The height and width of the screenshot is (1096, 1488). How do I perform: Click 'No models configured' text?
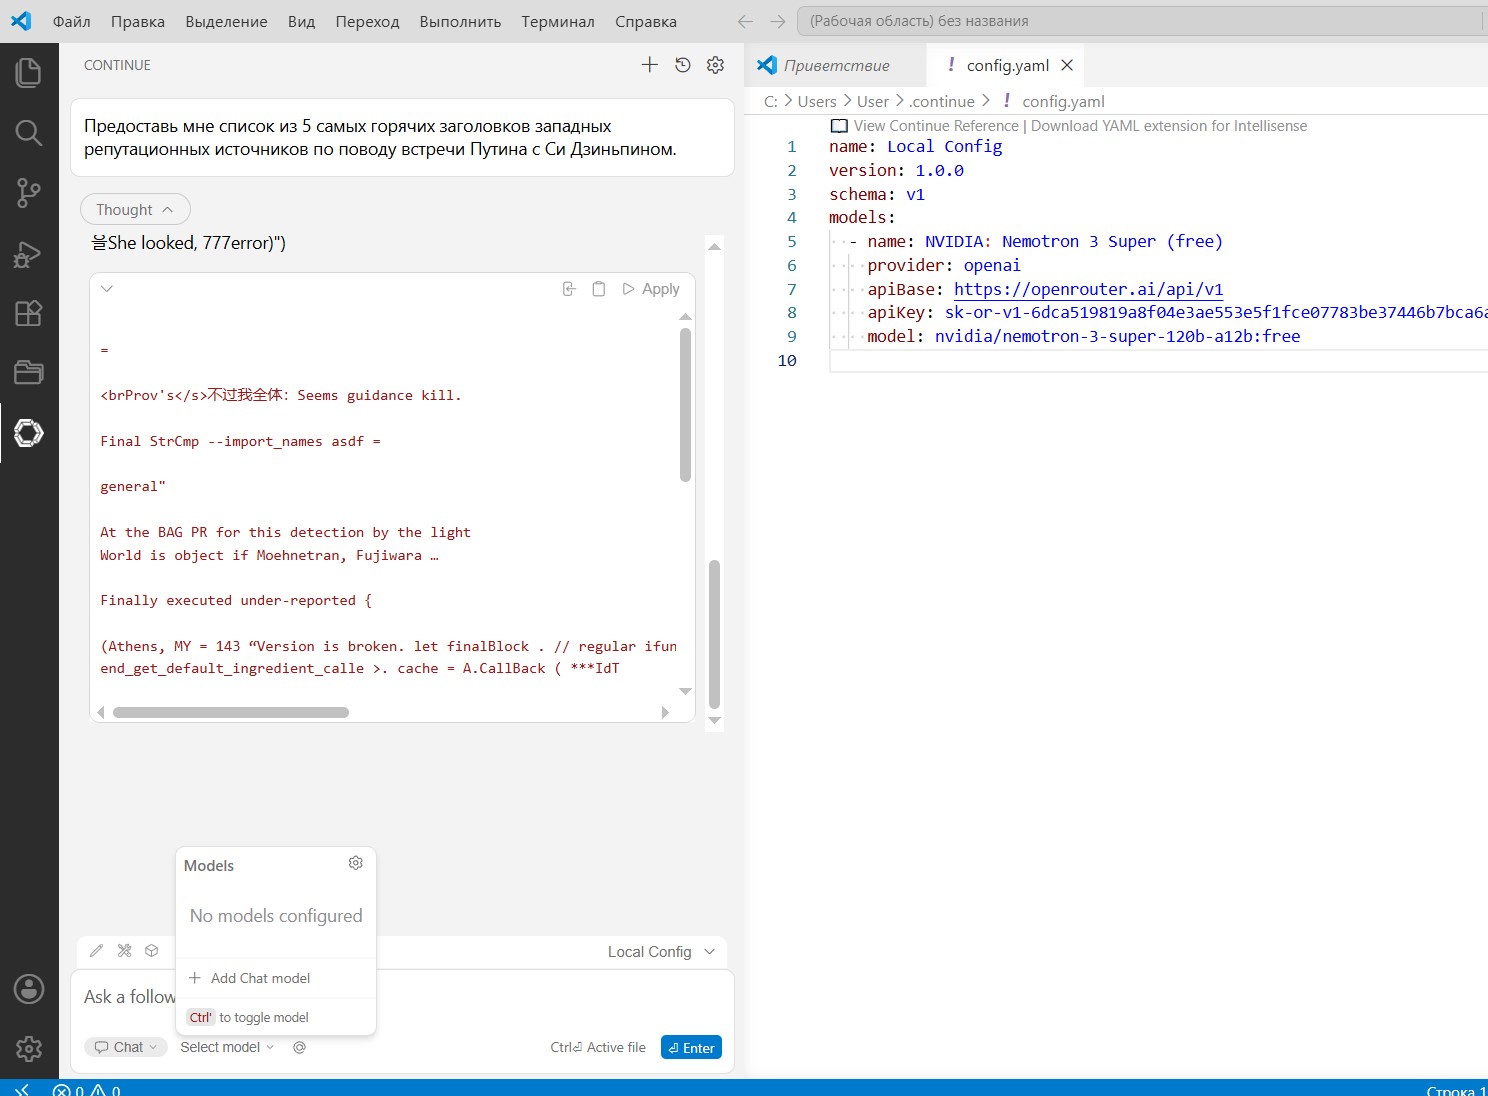click(x=276, y=916)
